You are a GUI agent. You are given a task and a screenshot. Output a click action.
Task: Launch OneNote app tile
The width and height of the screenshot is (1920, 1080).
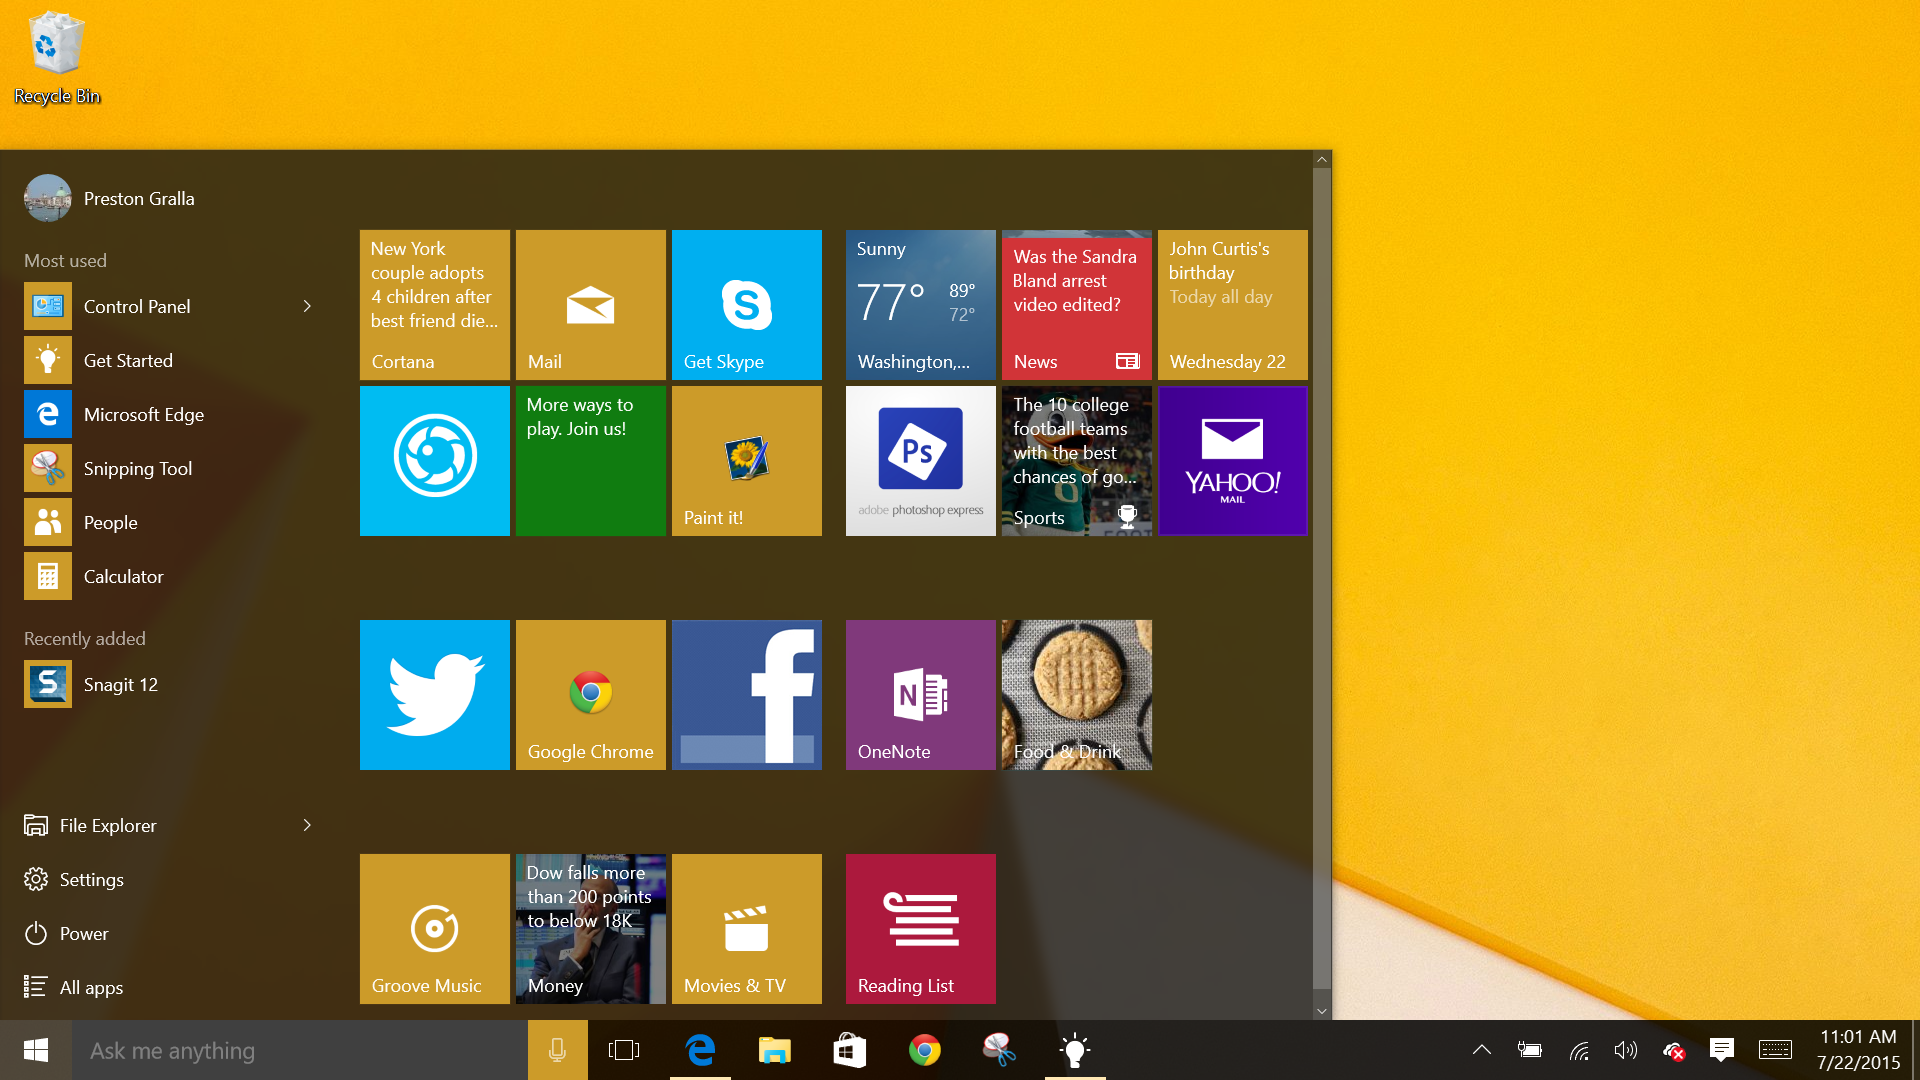(x=919, y=695)
